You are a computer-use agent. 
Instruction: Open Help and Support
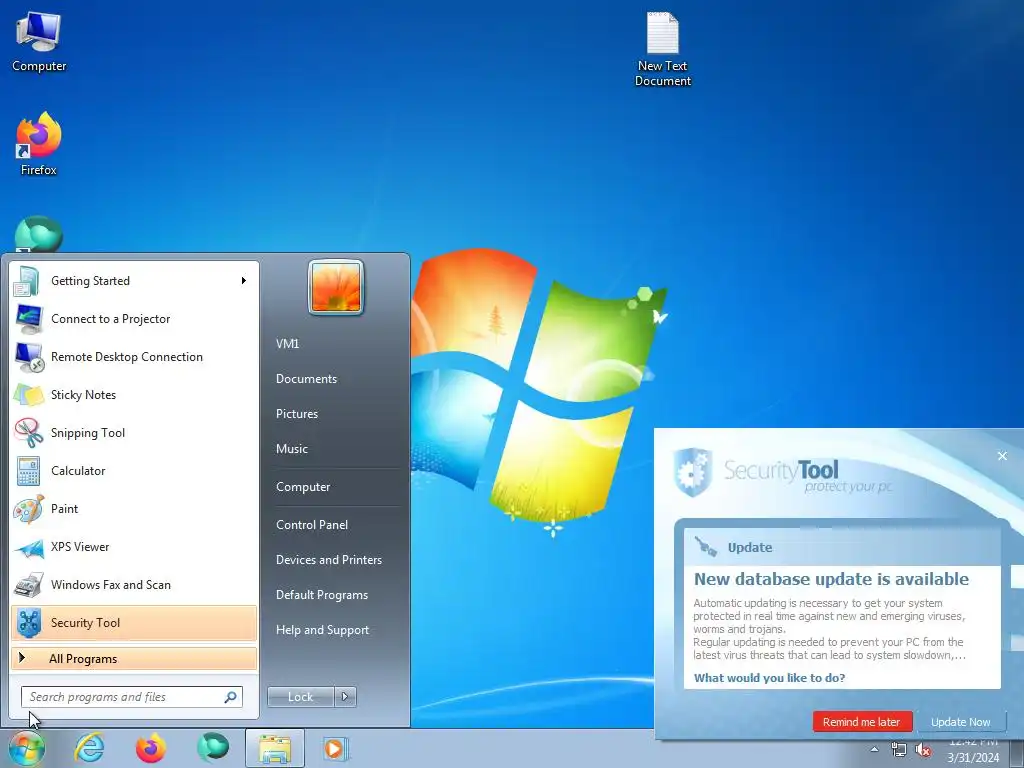pos(322,630)
